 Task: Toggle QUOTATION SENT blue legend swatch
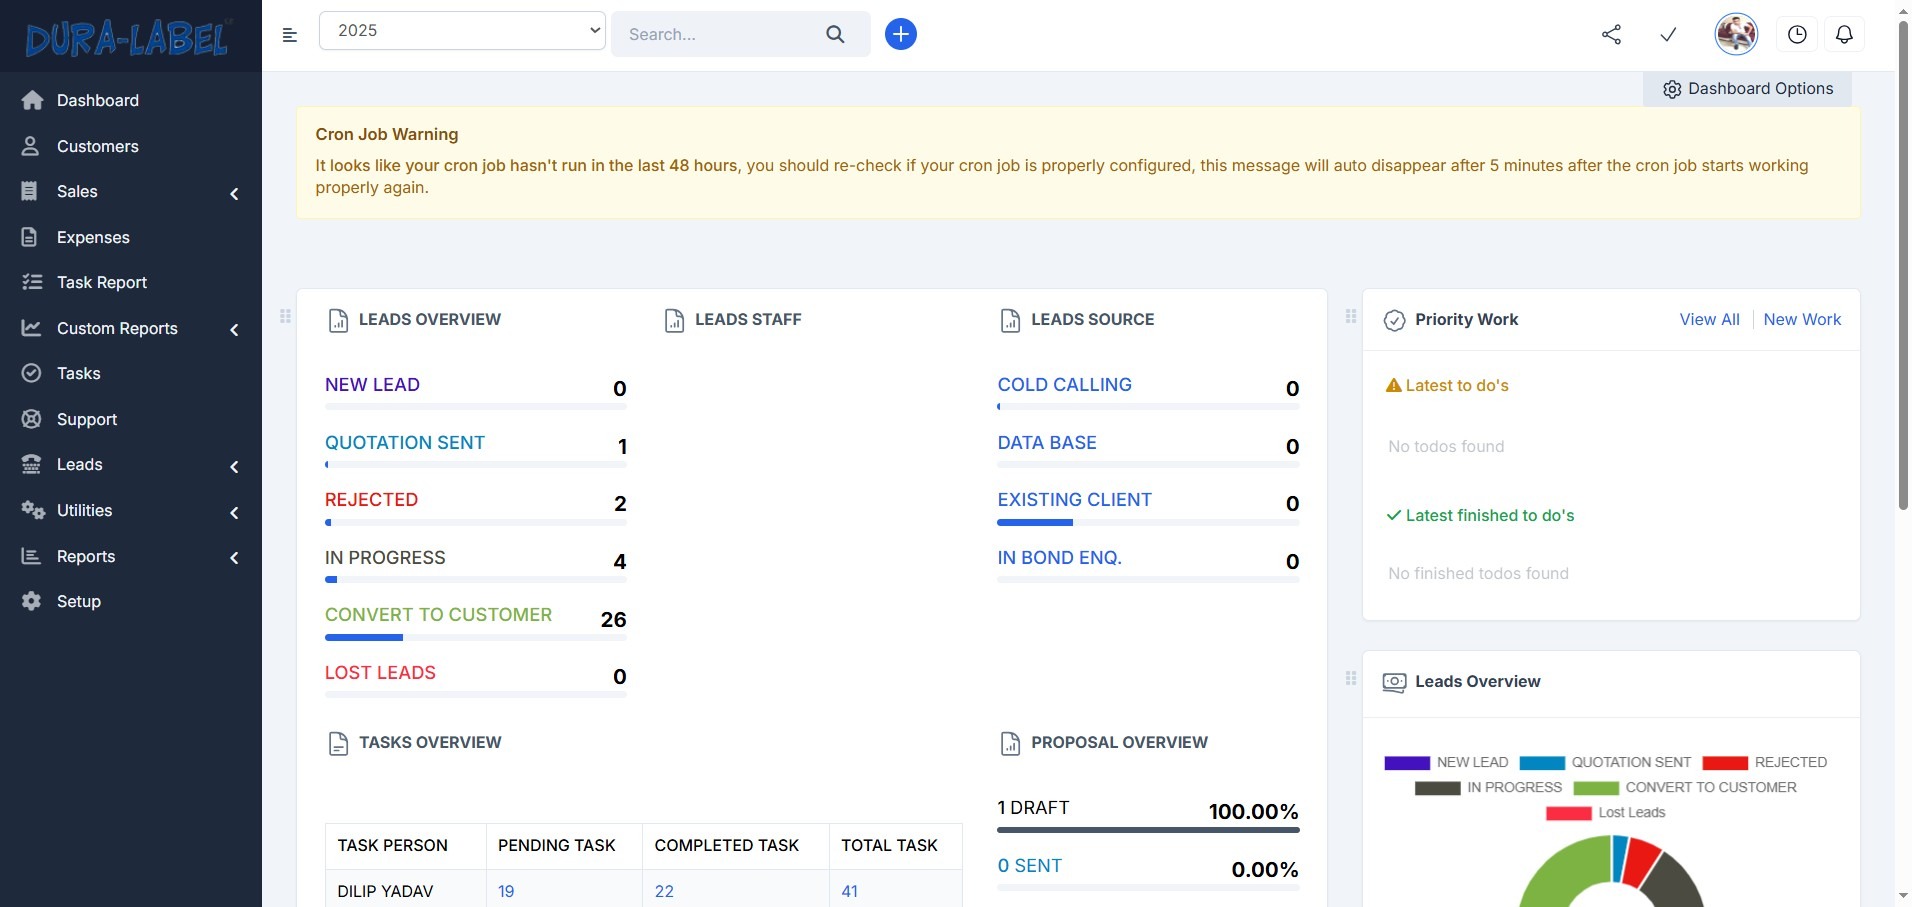(1542, 763)
